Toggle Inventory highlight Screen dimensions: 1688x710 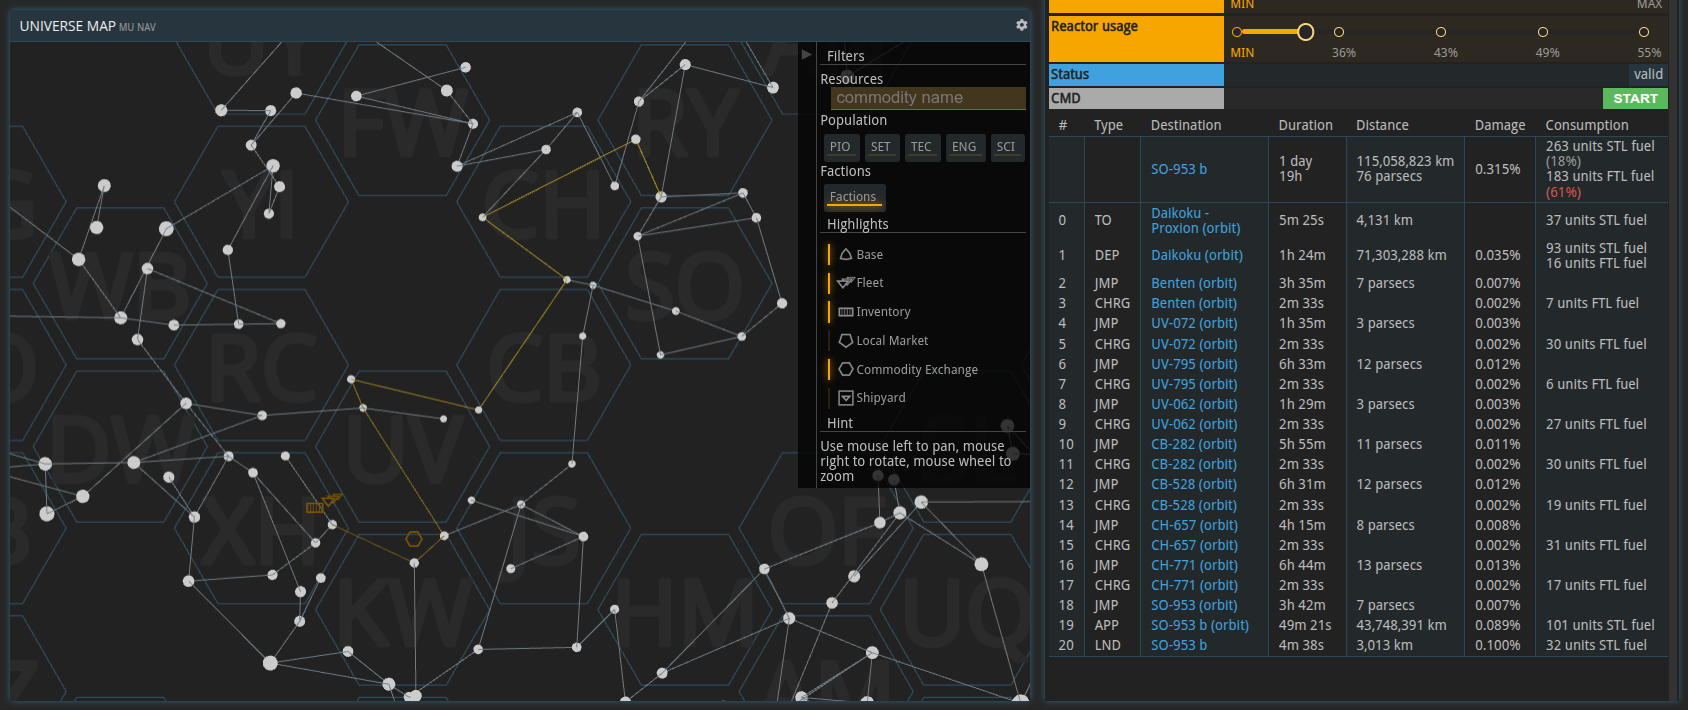point(873,312)
